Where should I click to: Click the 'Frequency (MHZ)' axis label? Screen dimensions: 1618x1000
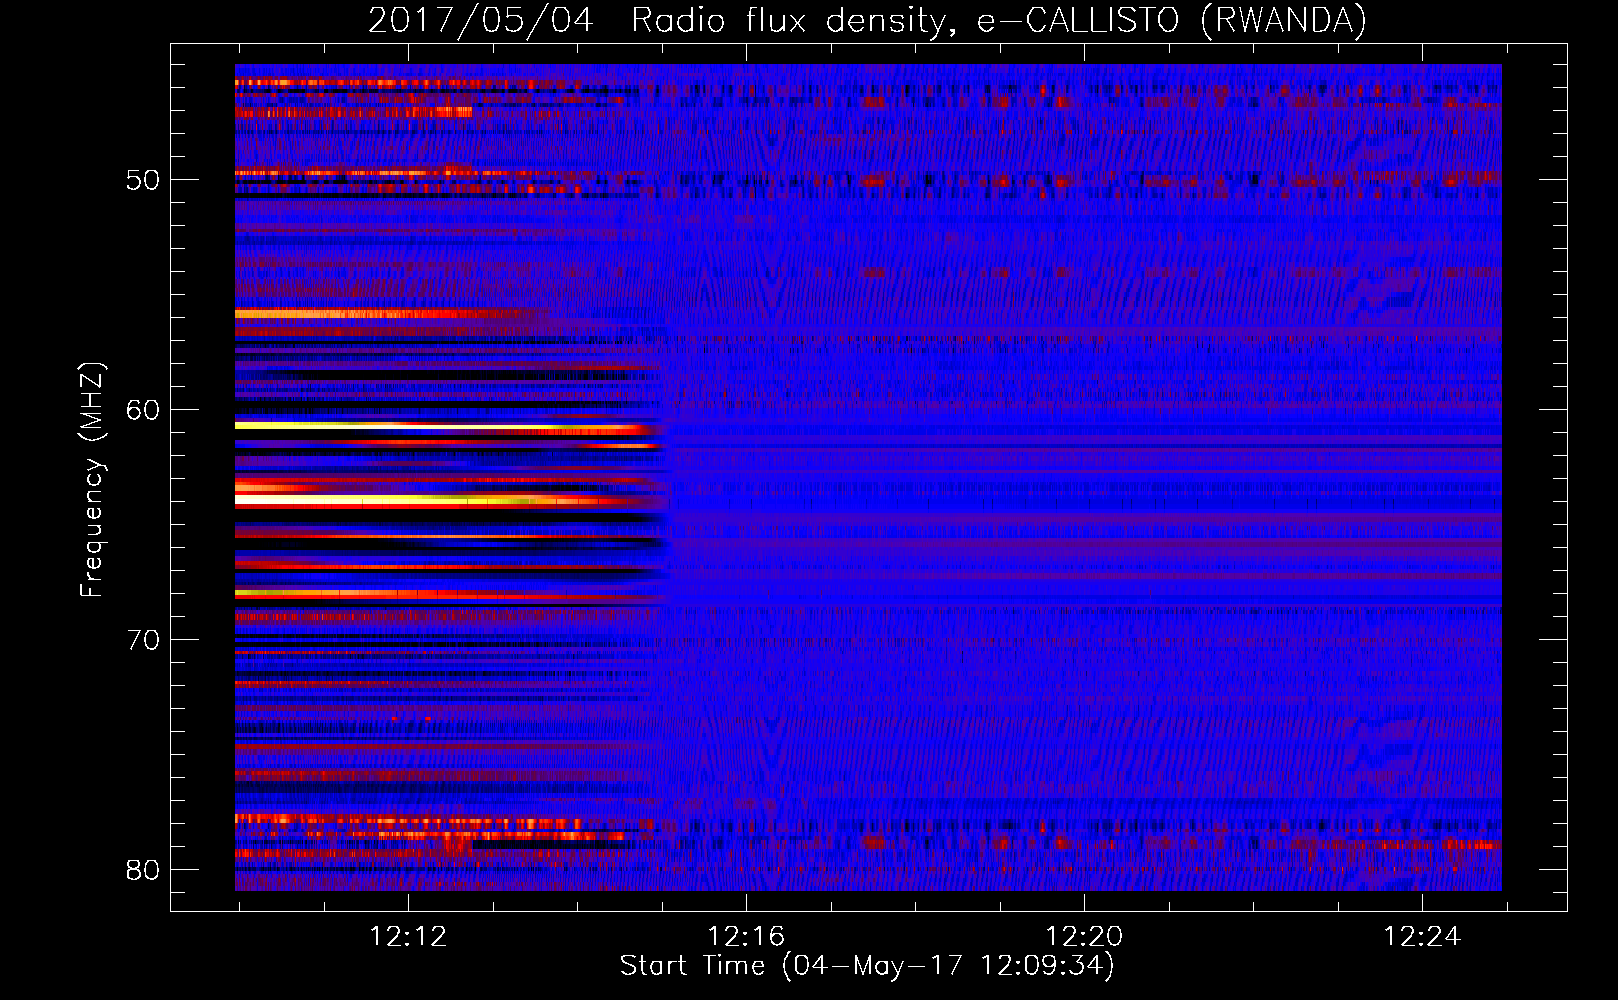click(92, 479)
